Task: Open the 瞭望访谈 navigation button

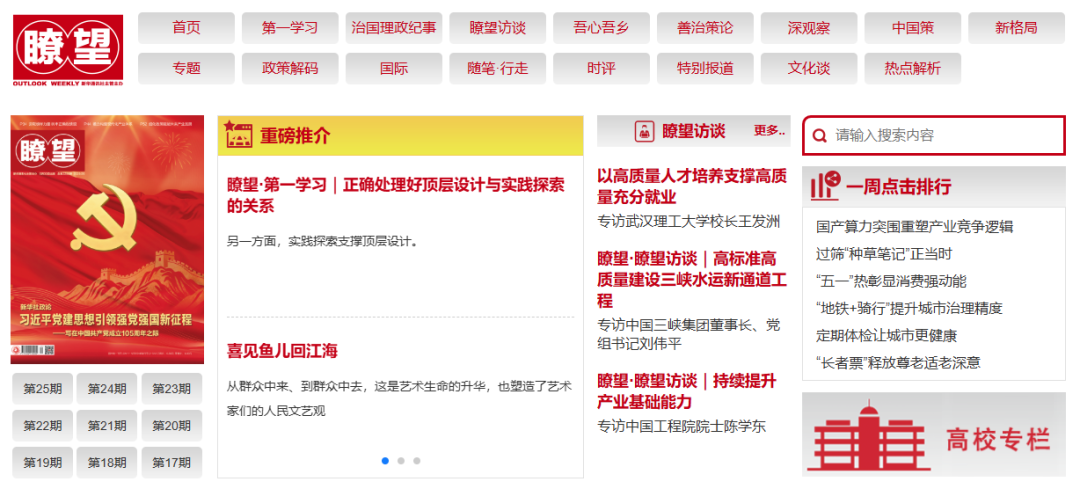Action: pos(497,28)
